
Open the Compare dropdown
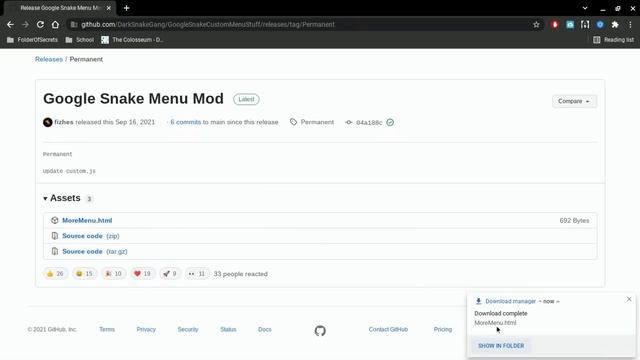[x=574, y=101]
